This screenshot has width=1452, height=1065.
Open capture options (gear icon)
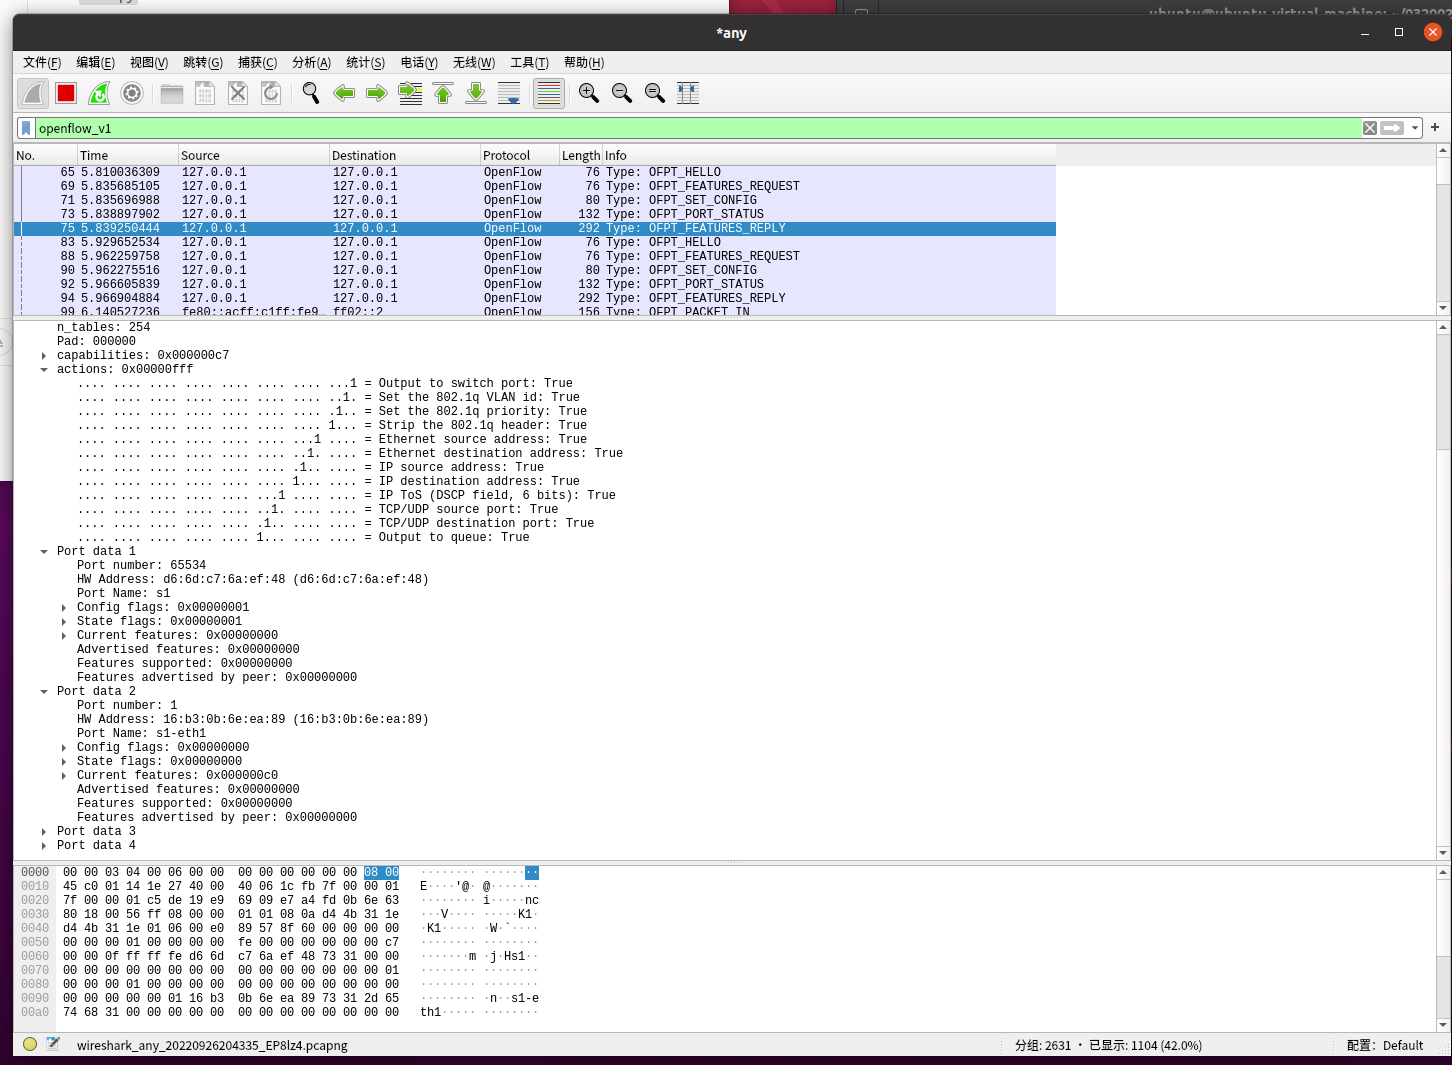[132, 93]
